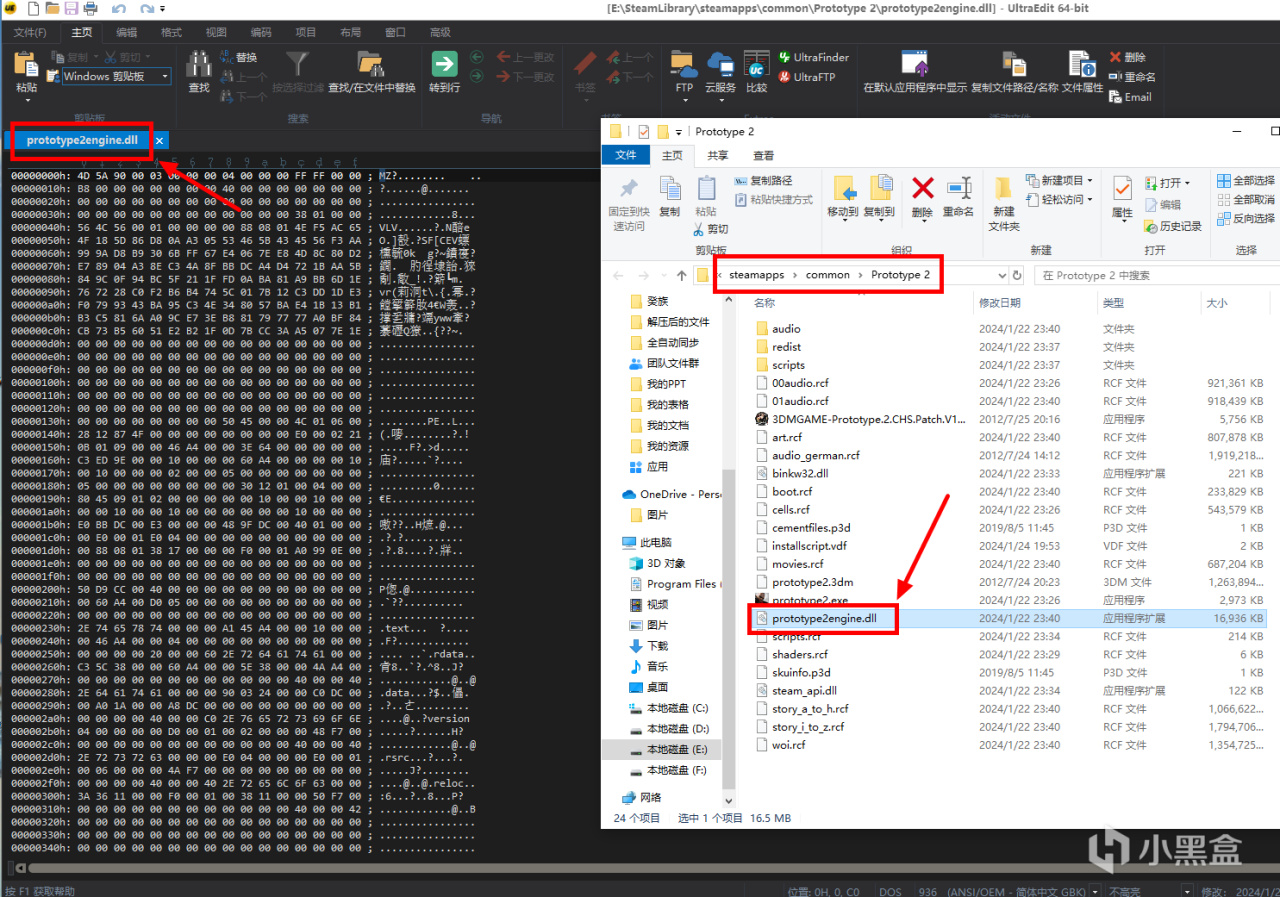Switch to the 格式 ribbon tab in UltraEdit
Screen dimensions: 1280x897
(x=171, y=32)
